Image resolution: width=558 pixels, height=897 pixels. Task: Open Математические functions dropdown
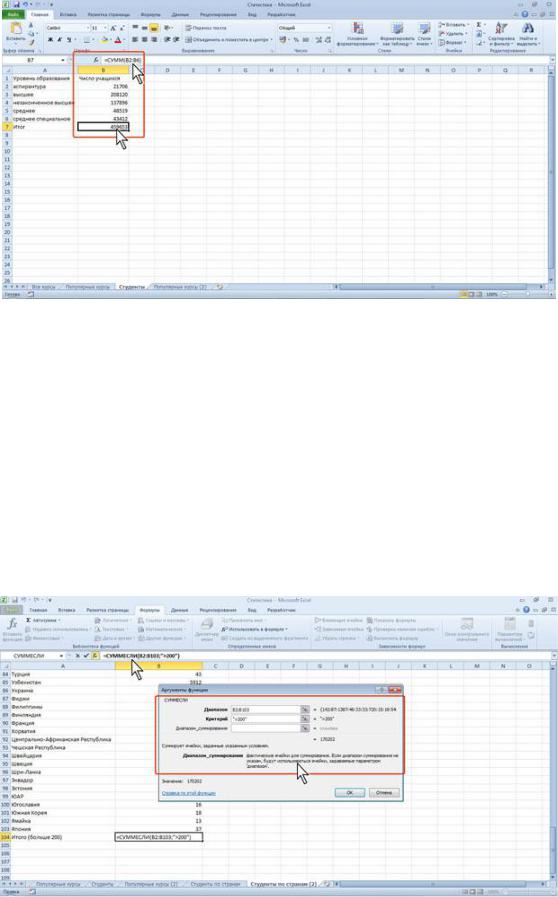coord(161,629)
